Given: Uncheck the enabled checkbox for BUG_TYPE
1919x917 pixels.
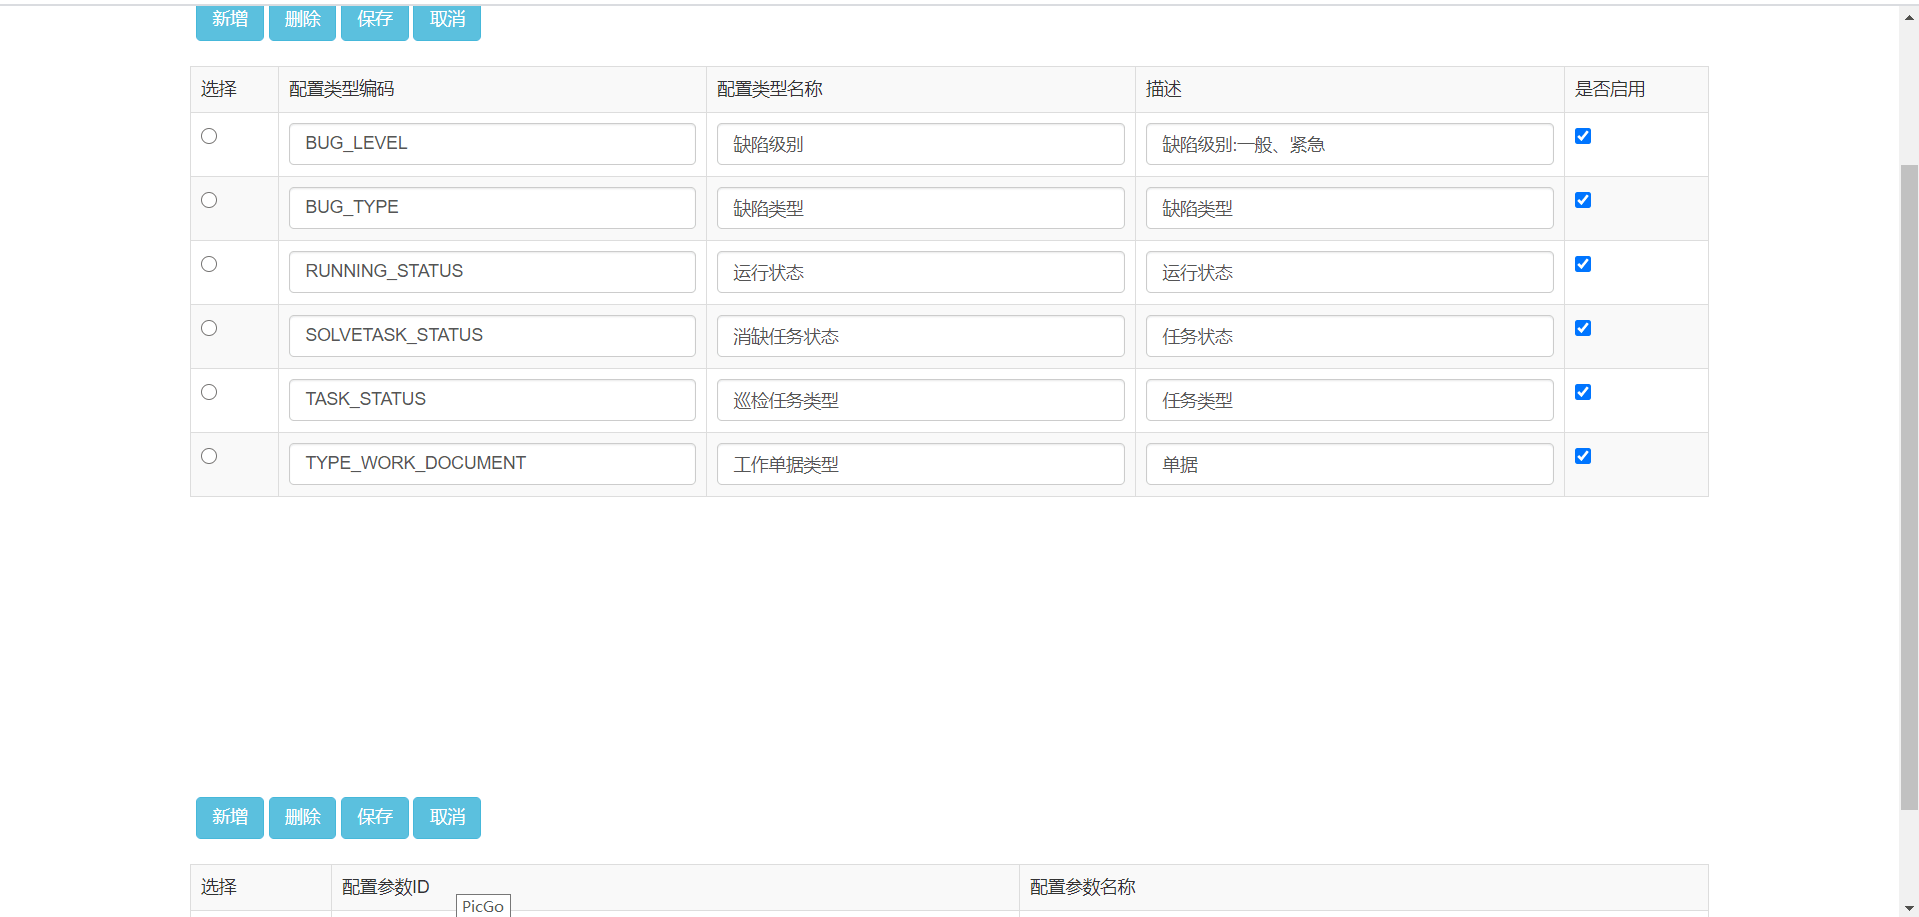Looking at the screenshot, I should pyautogui.click(x=1583, y=200).
